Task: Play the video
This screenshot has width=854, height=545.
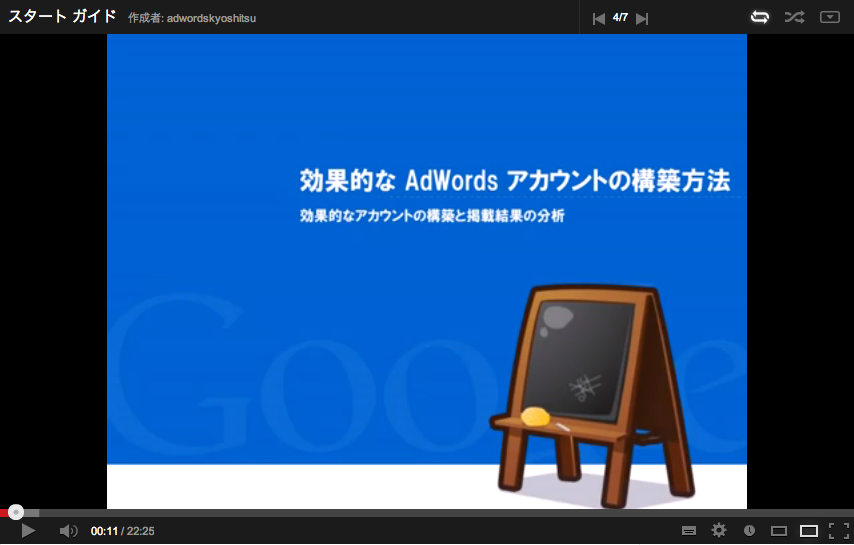Action: coord(28,530)
